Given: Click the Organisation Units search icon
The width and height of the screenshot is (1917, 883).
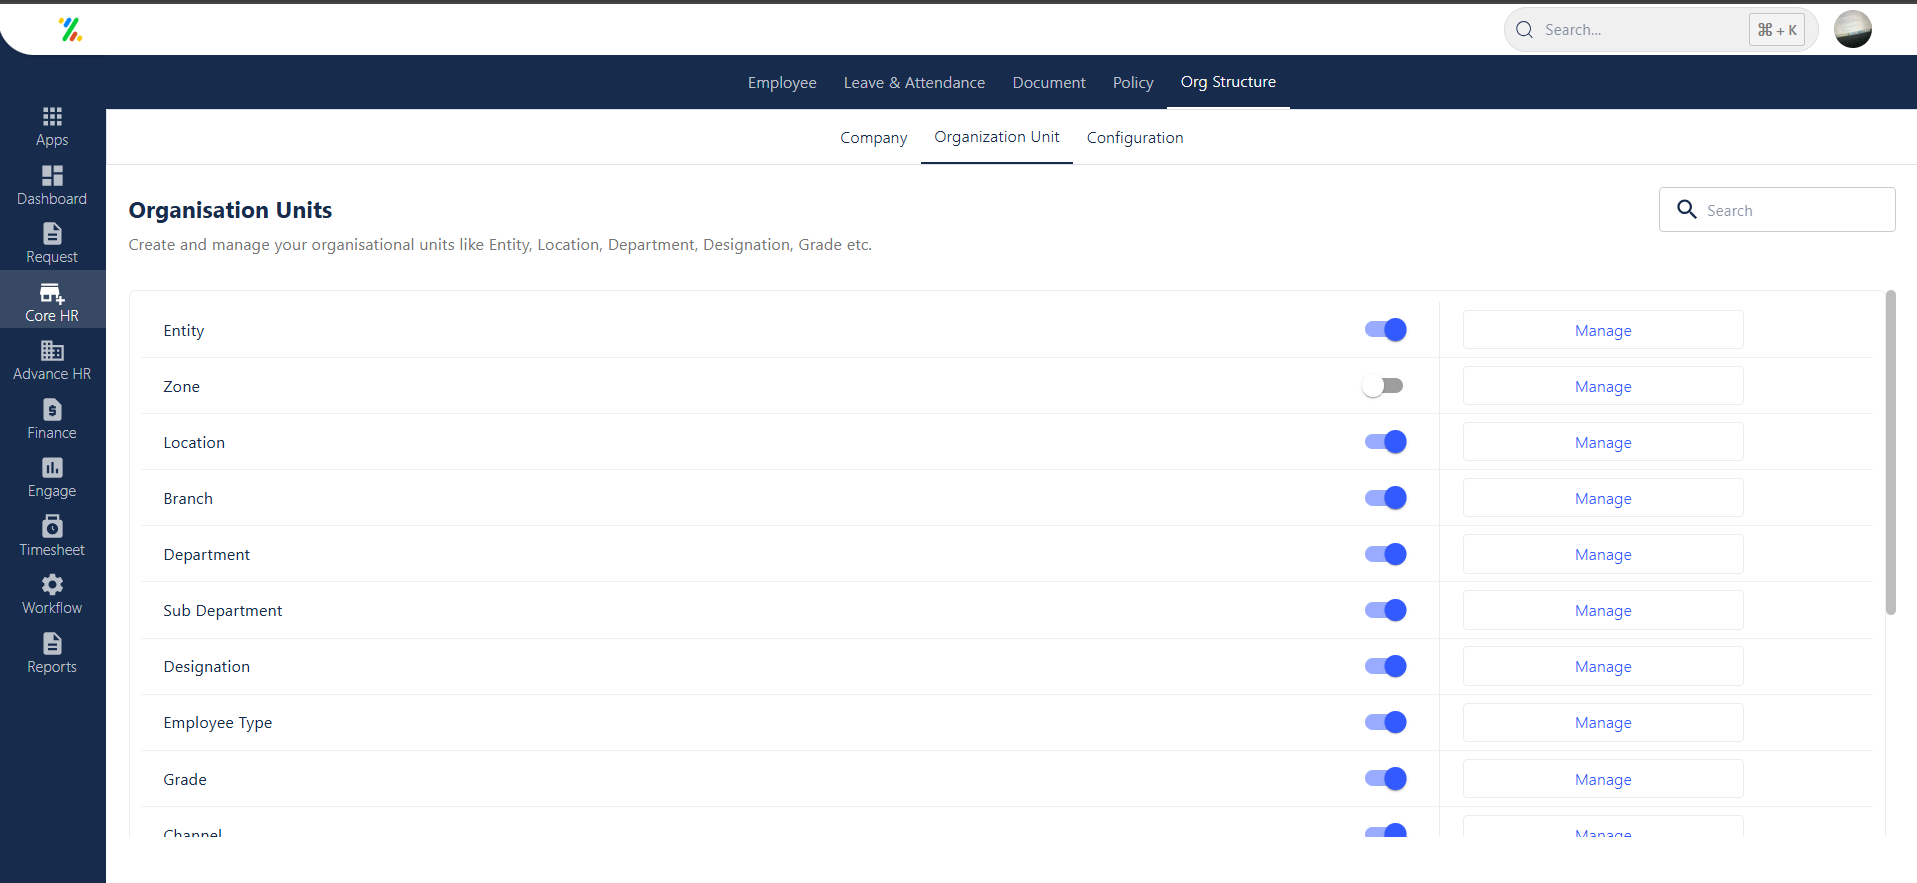Looking at the screenshot, I should (1687, 209).
